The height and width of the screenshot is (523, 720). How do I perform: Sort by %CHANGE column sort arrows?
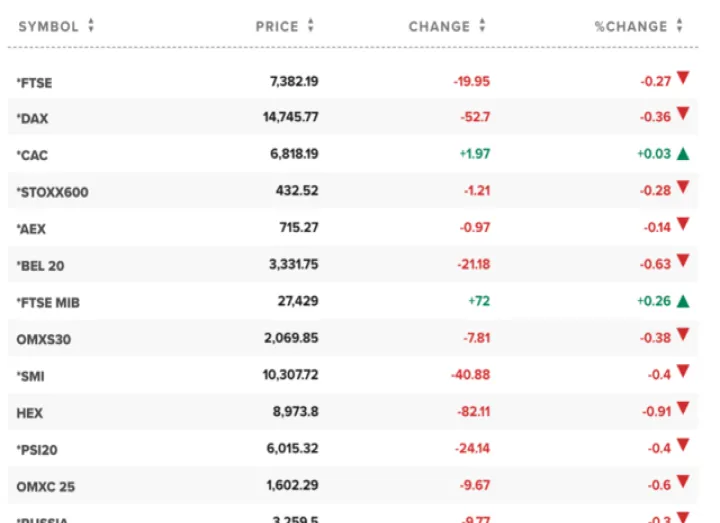point(680,27)
